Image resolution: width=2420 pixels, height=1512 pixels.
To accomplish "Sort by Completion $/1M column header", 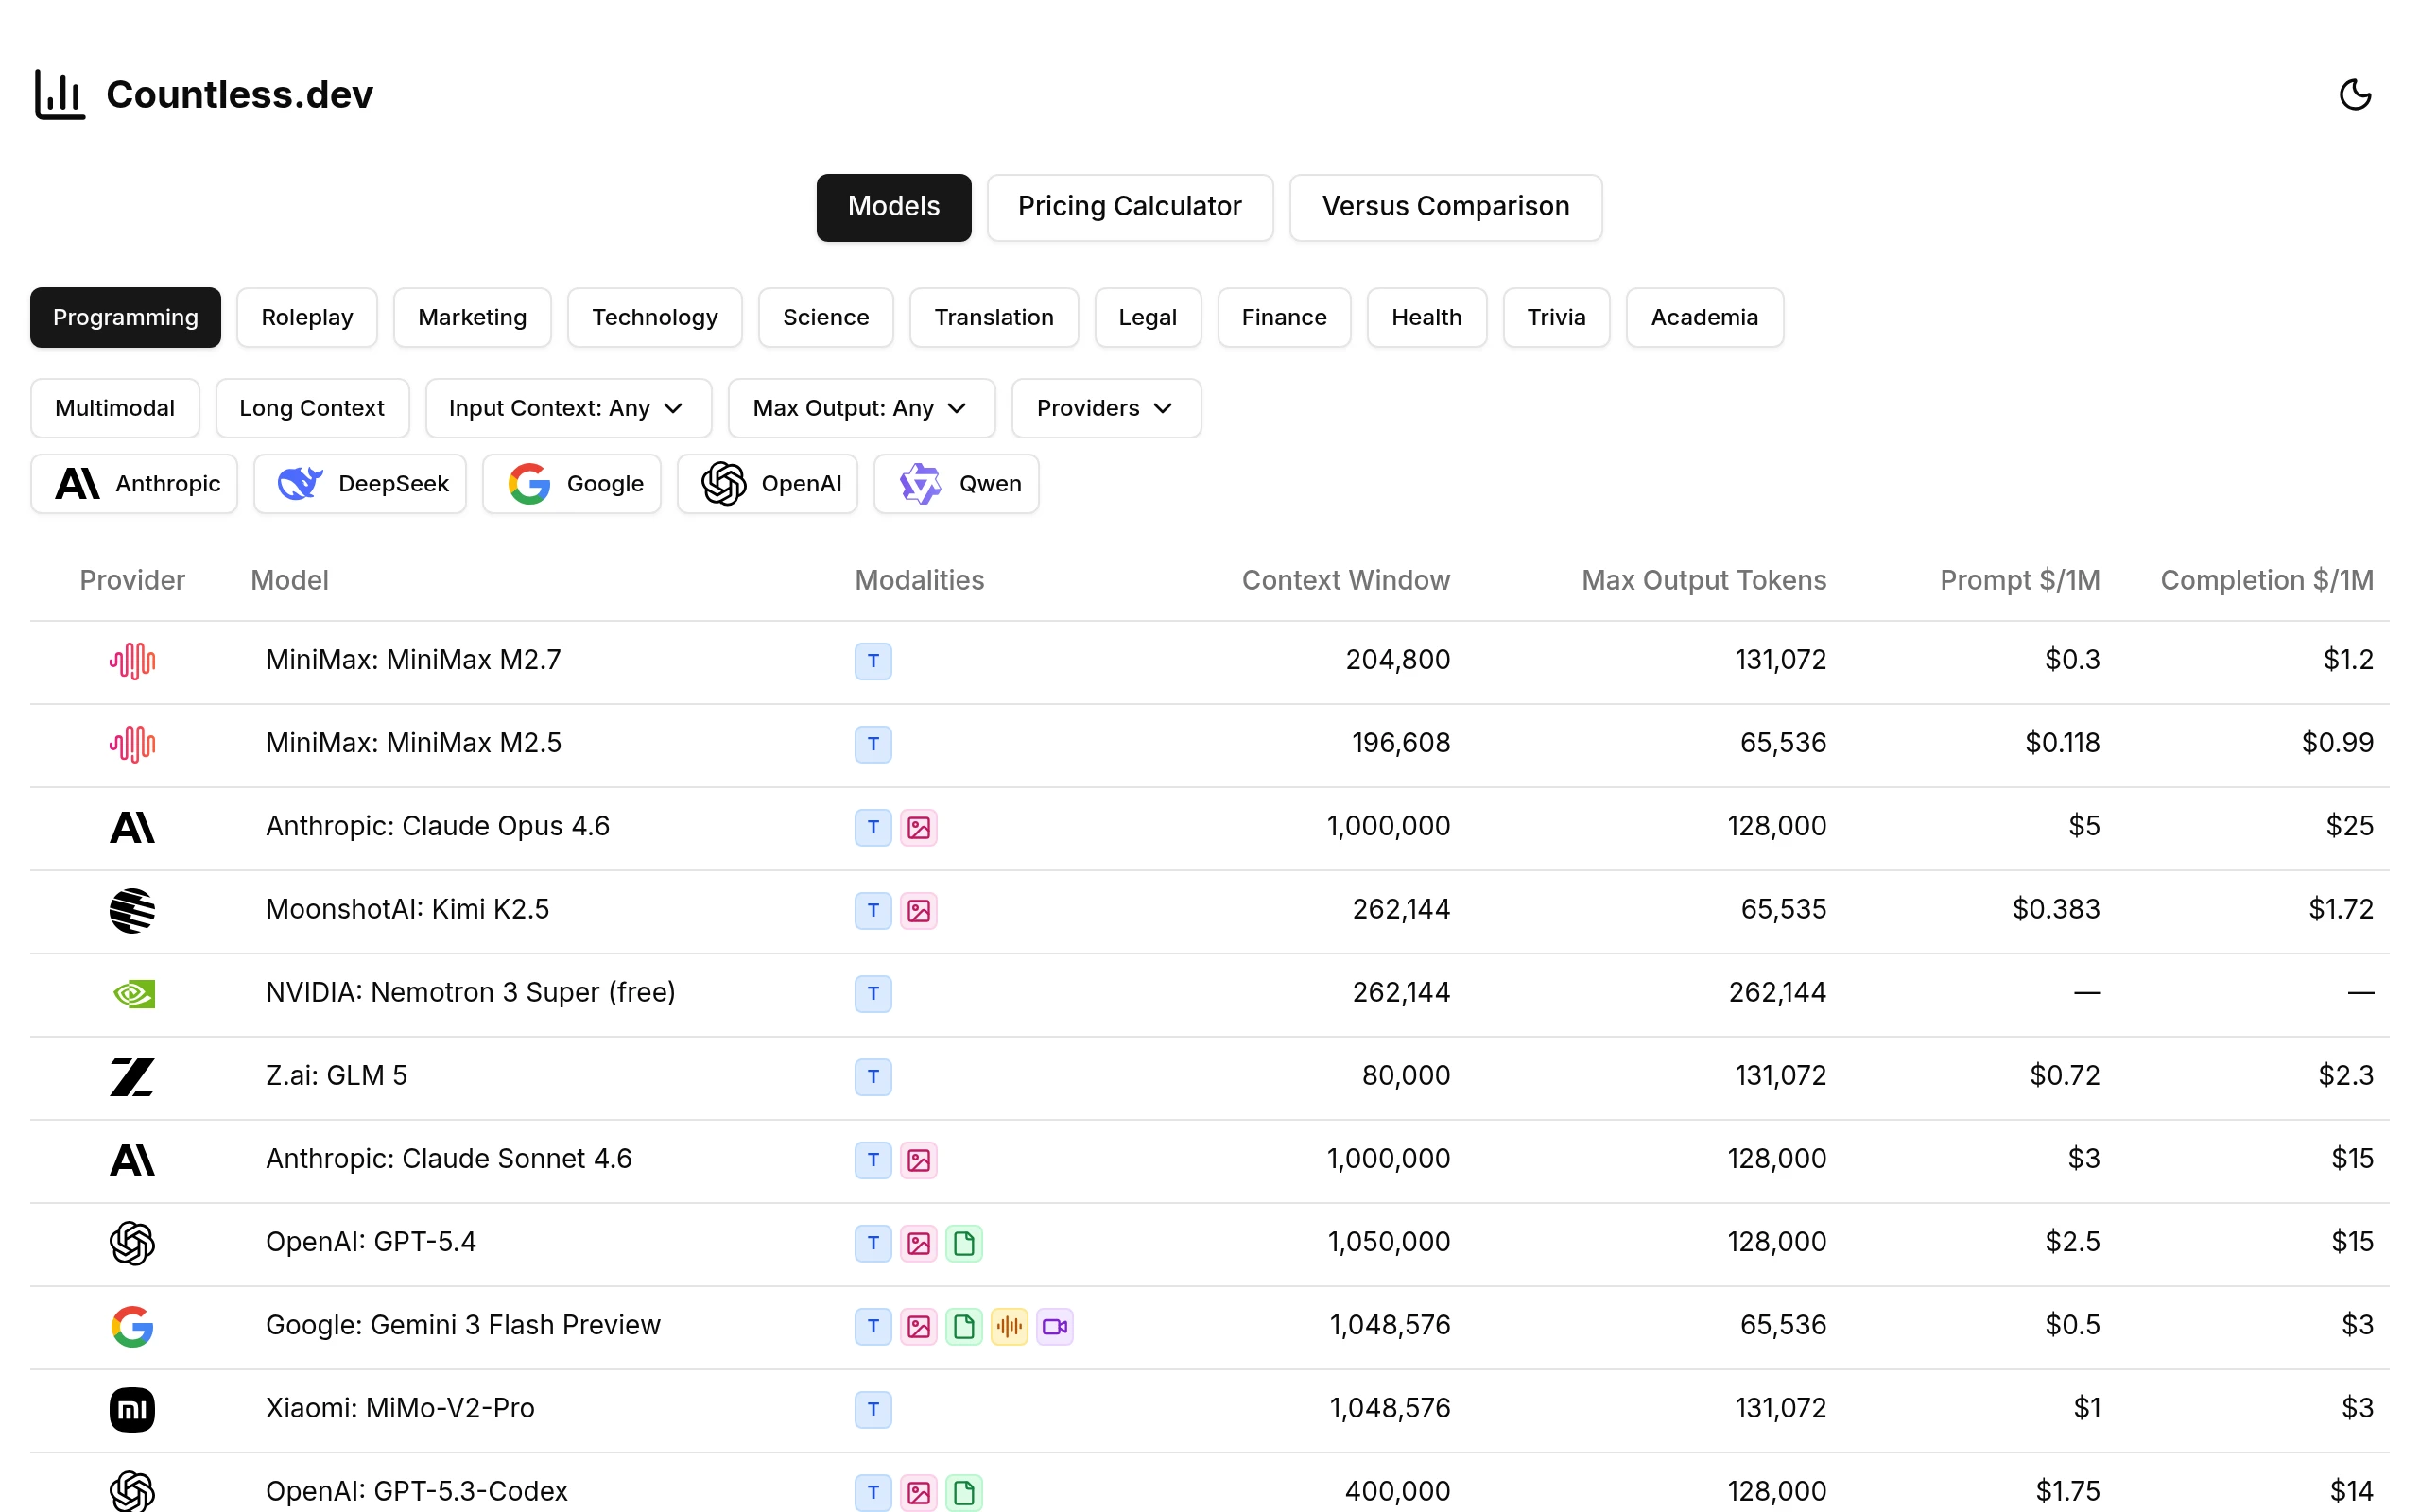I will pyautogui.click(x=2267, y=580).
